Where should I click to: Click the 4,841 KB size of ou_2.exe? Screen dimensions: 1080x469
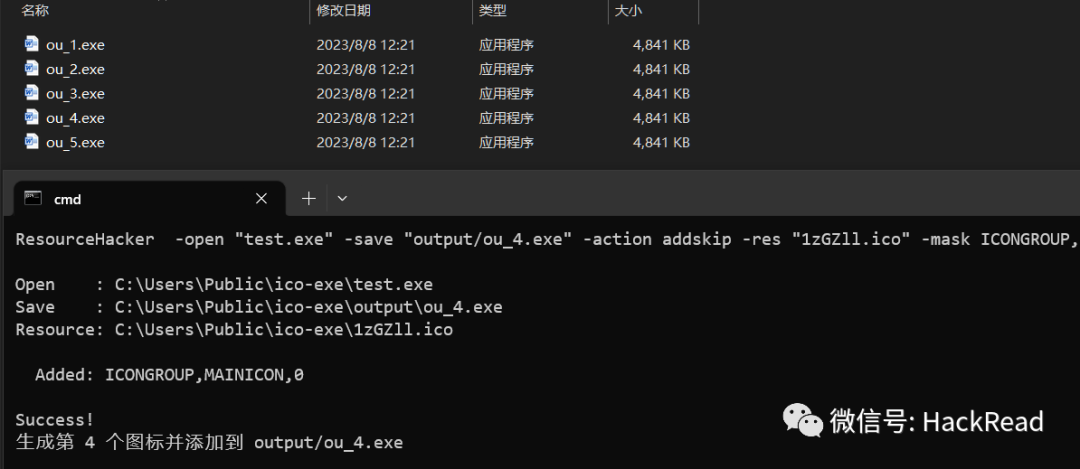point(661,70)
